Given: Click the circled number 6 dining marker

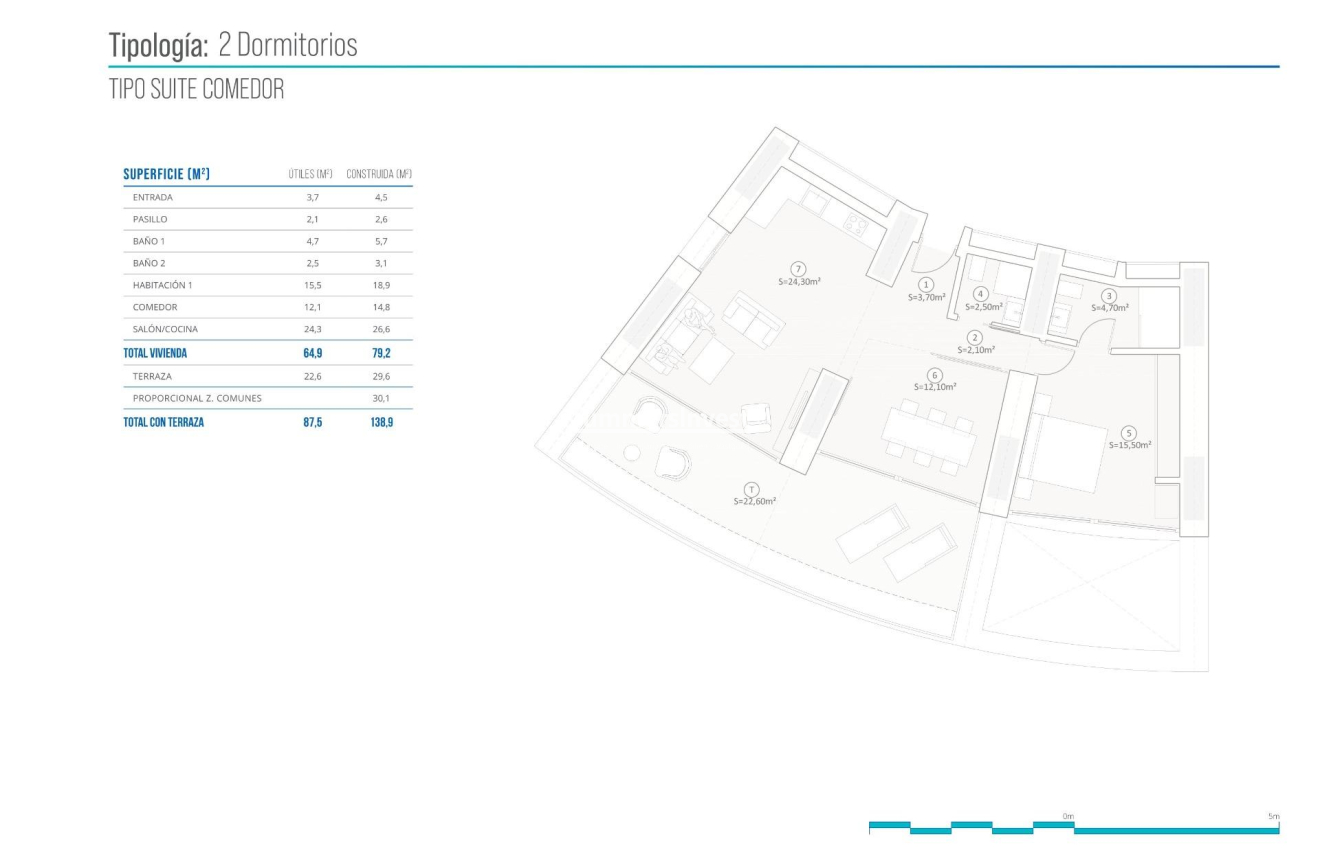Looking at the screenshot, I should 935,375.
